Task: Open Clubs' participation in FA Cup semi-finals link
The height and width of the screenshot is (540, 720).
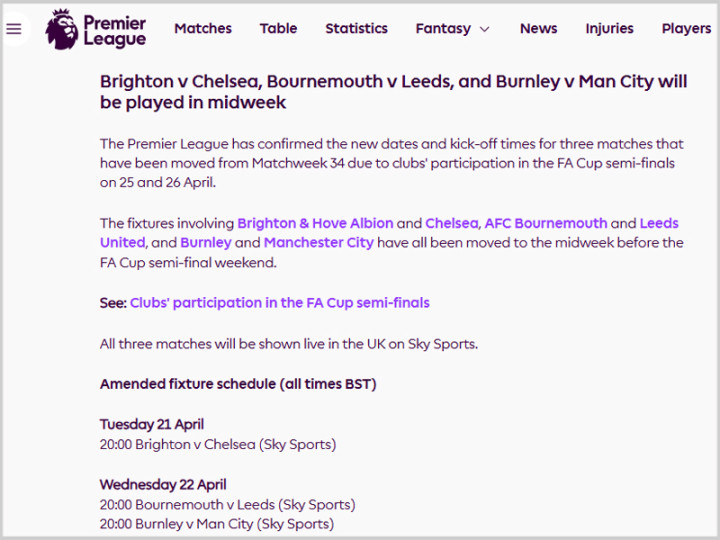Action: click(279, 302)
